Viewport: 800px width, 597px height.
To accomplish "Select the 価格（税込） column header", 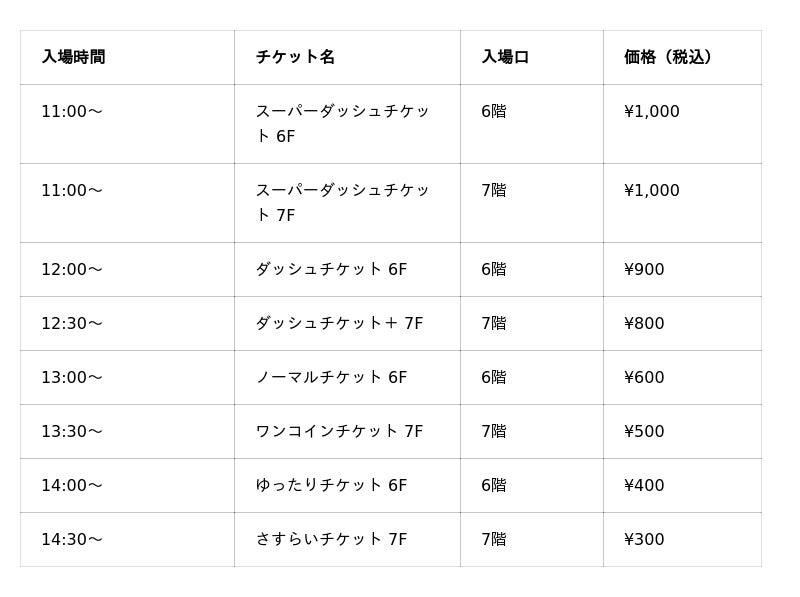I will tap(668, 57).
